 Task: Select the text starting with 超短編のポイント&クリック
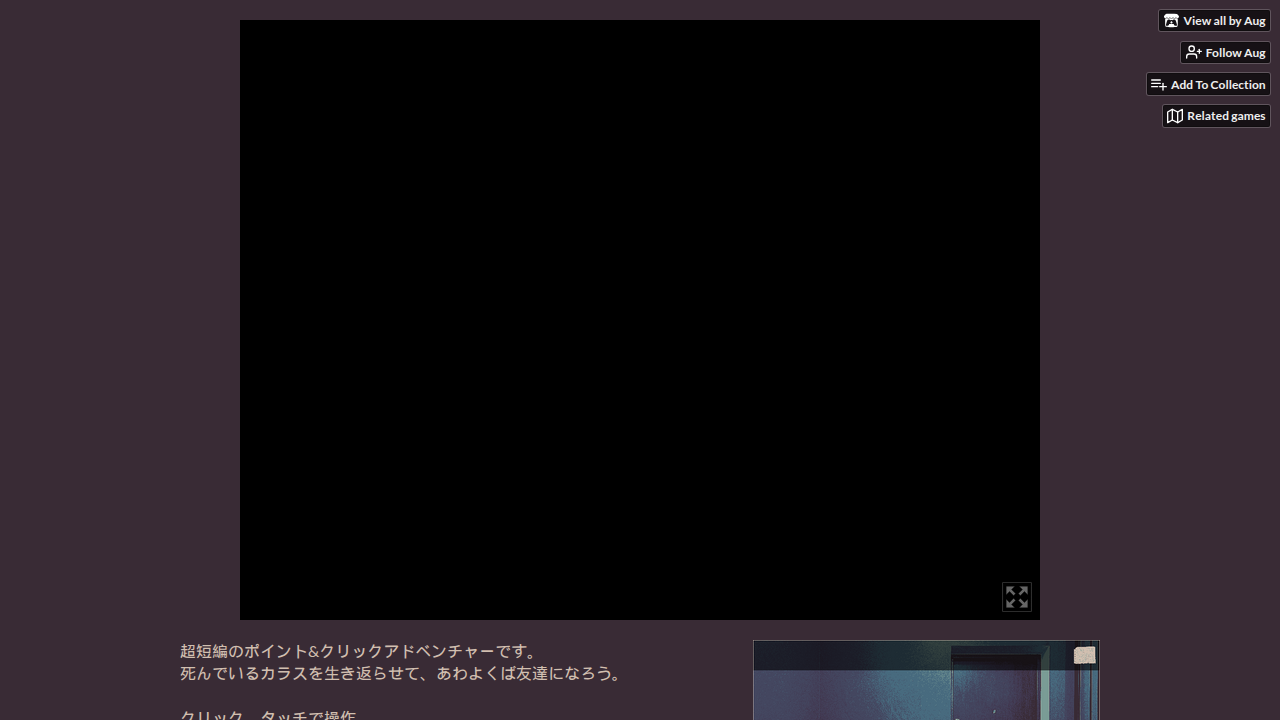coord(360,651)
